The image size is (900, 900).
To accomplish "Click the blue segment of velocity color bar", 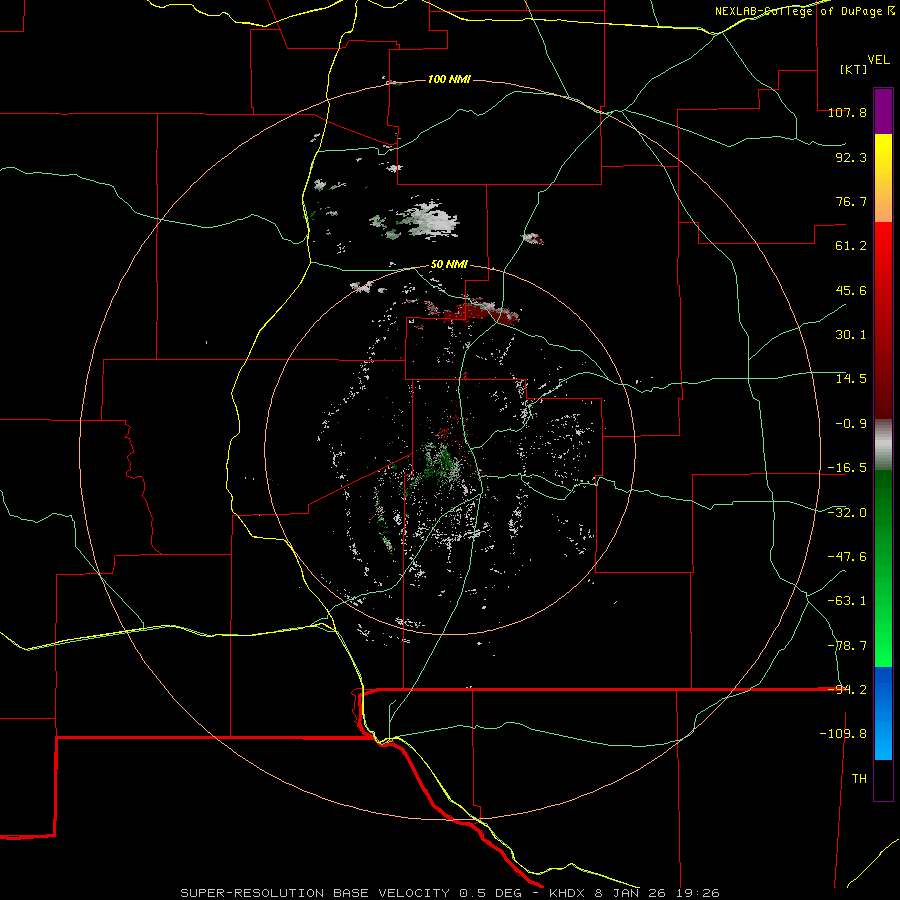I will coord(883,713).
